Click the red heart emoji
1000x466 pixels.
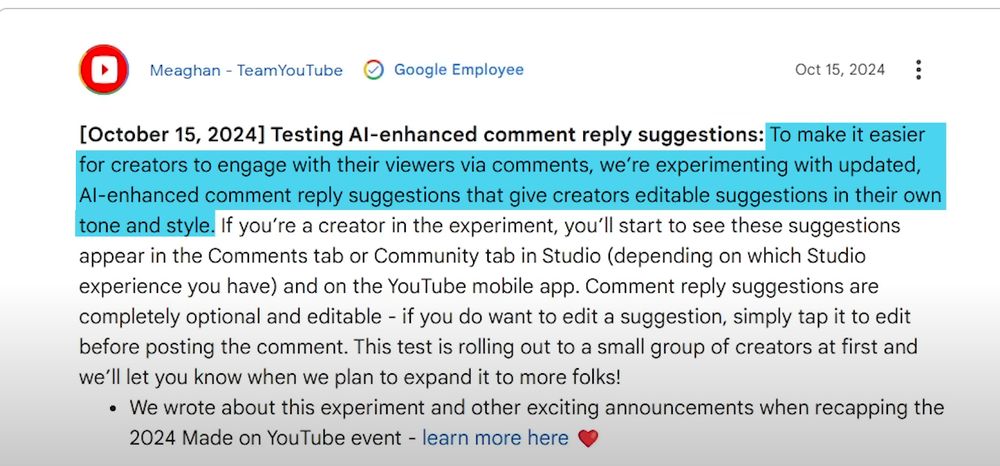[x=588, y=438]
